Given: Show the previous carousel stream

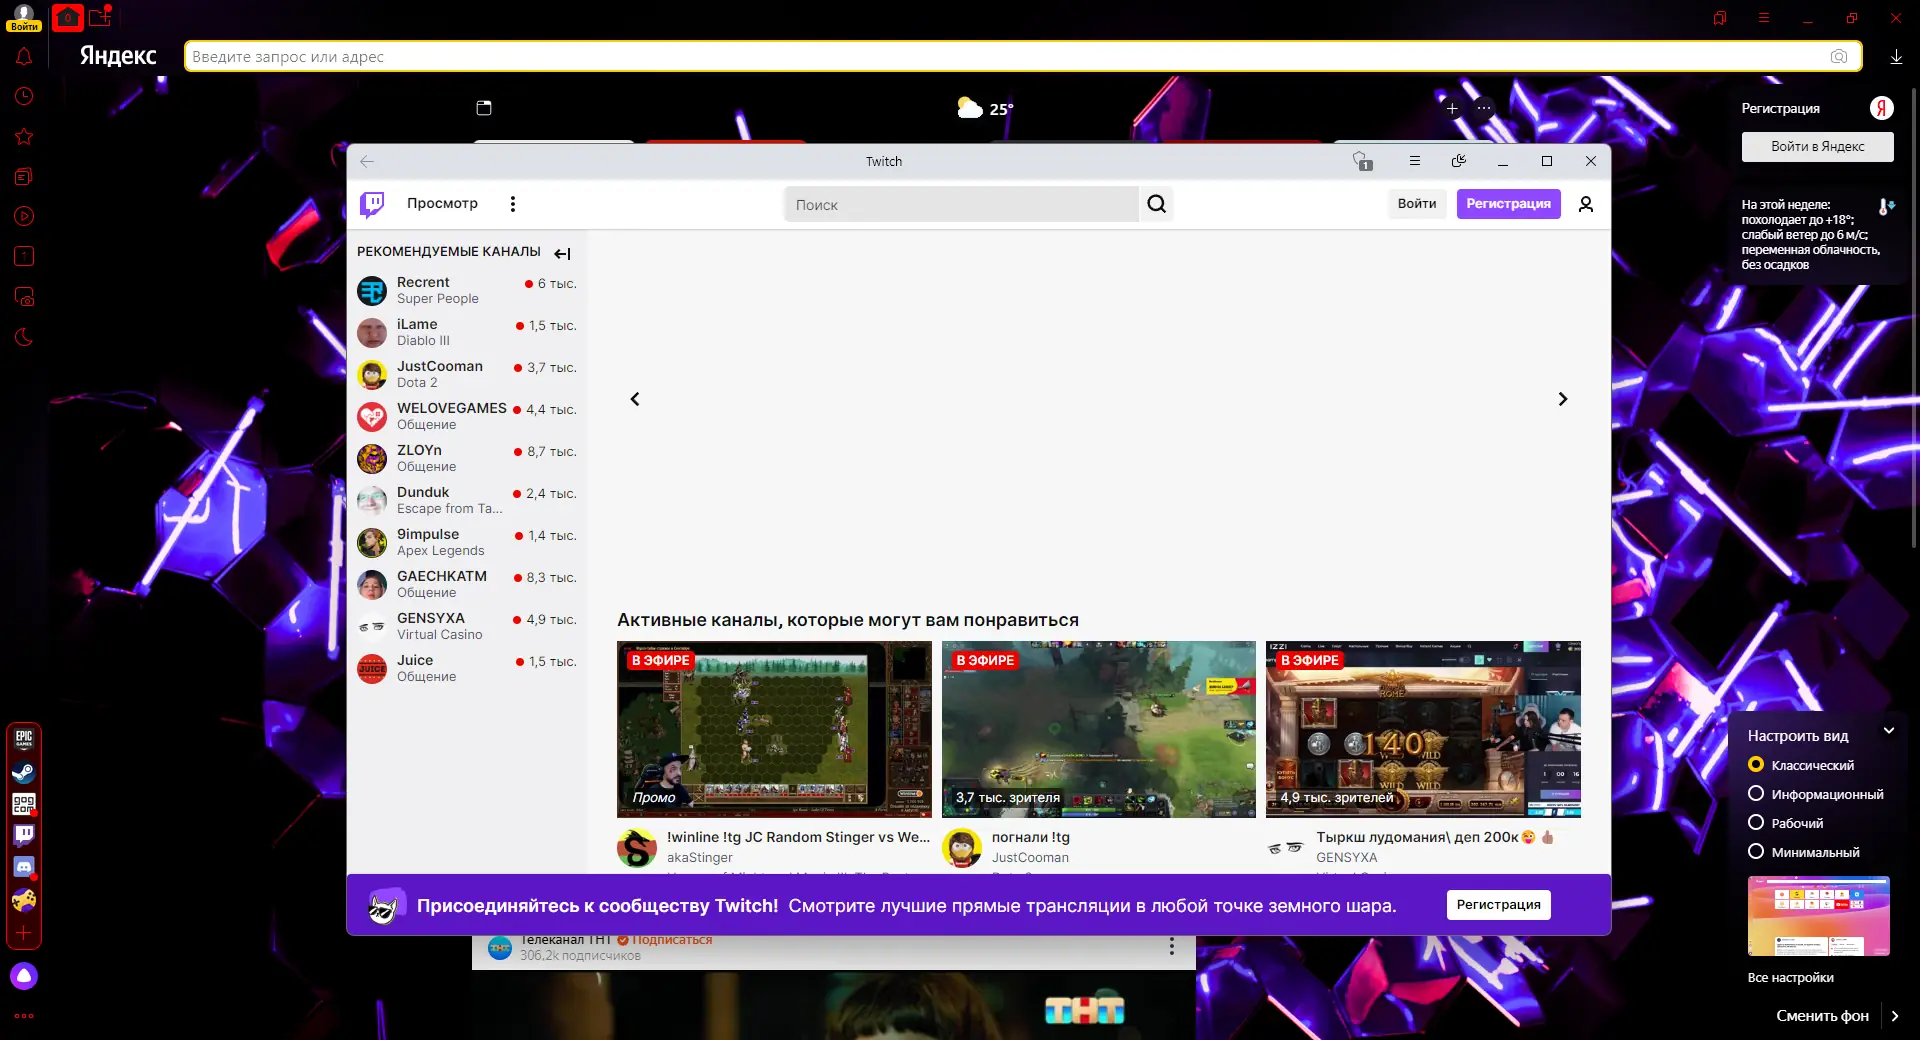Looking at the screenshot, I should point(635,399).
